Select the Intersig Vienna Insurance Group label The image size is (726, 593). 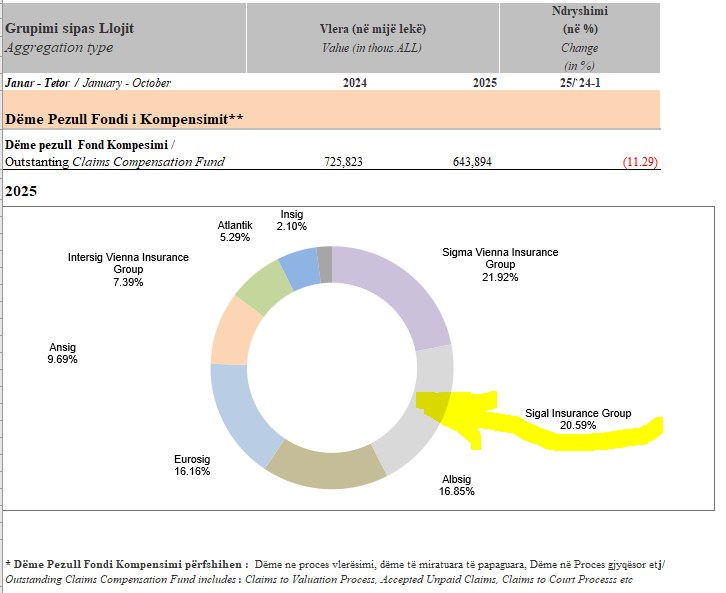[128, 270]
